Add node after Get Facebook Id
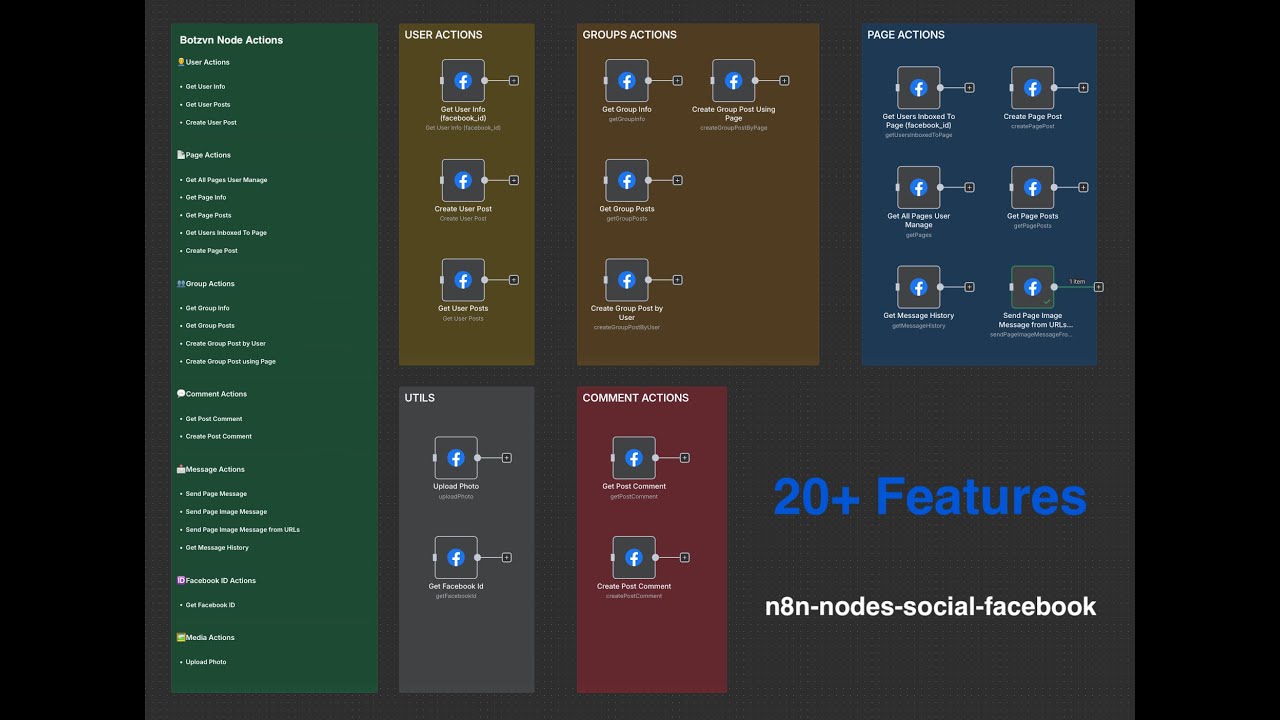 (x=507, y=557)
